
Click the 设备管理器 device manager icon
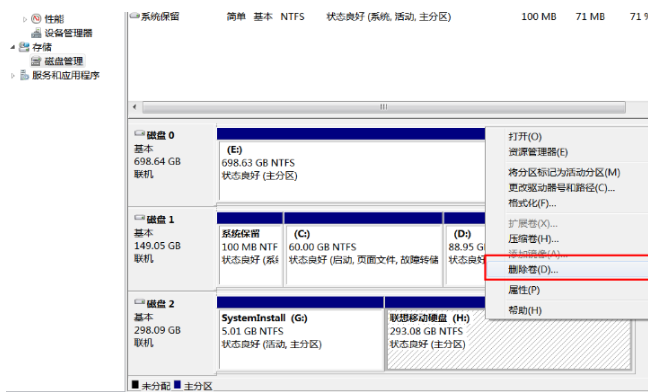pyautogui.click(x=37, y=33)
